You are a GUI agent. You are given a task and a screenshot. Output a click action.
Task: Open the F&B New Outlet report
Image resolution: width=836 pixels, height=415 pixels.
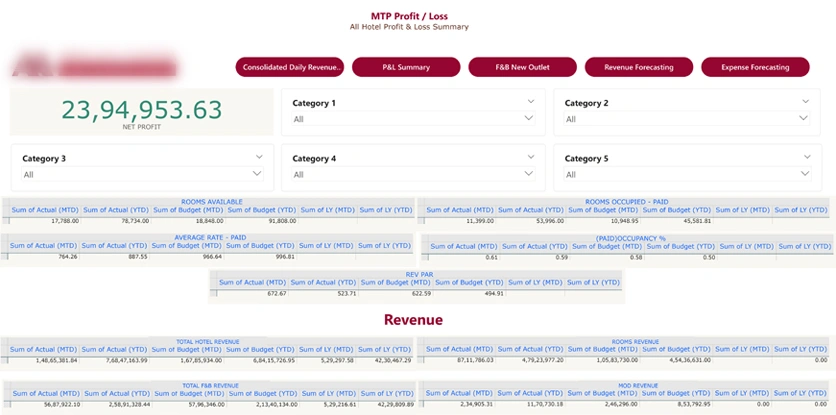point(522,67)
